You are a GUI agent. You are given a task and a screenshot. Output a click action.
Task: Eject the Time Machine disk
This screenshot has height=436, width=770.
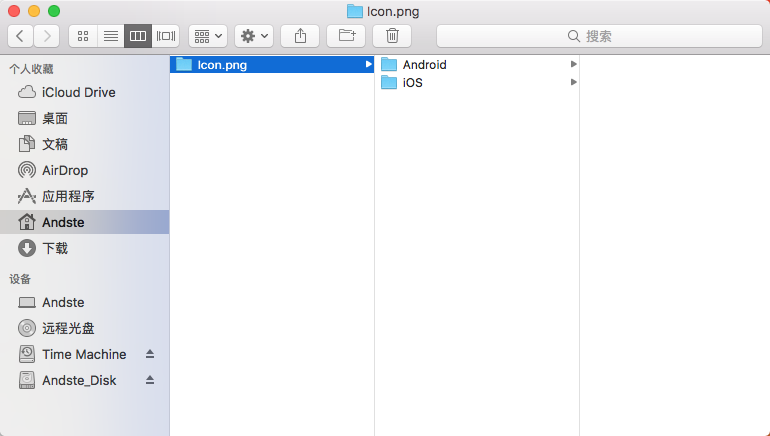click(x=150, y=354)
